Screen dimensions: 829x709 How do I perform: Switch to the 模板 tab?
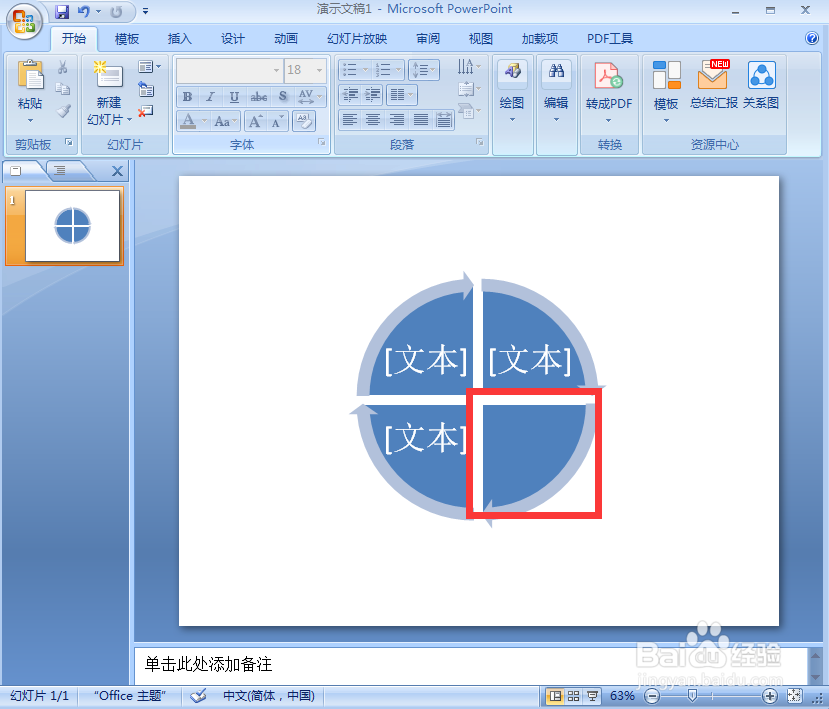tap(127, 39)
